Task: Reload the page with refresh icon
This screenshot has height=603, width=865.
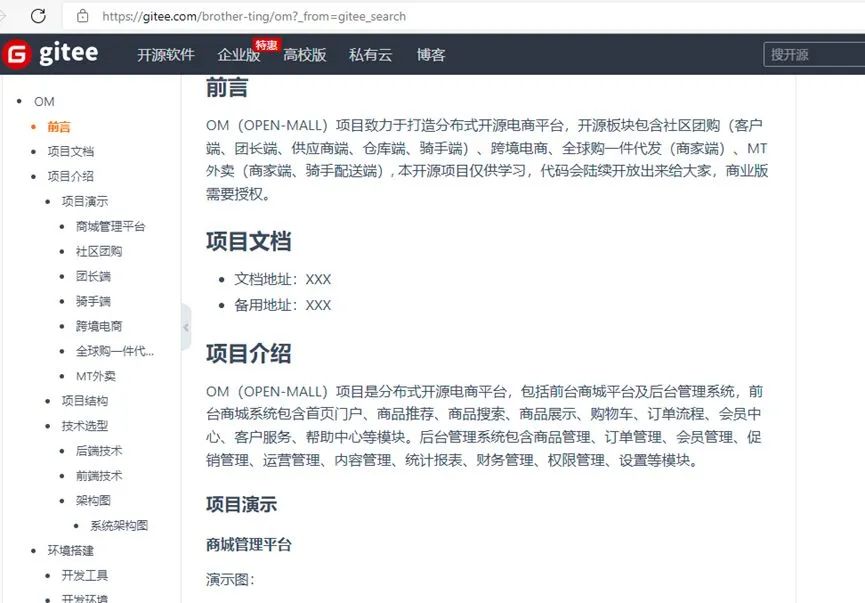Action: pyautogui.click(x=38, y=16)
